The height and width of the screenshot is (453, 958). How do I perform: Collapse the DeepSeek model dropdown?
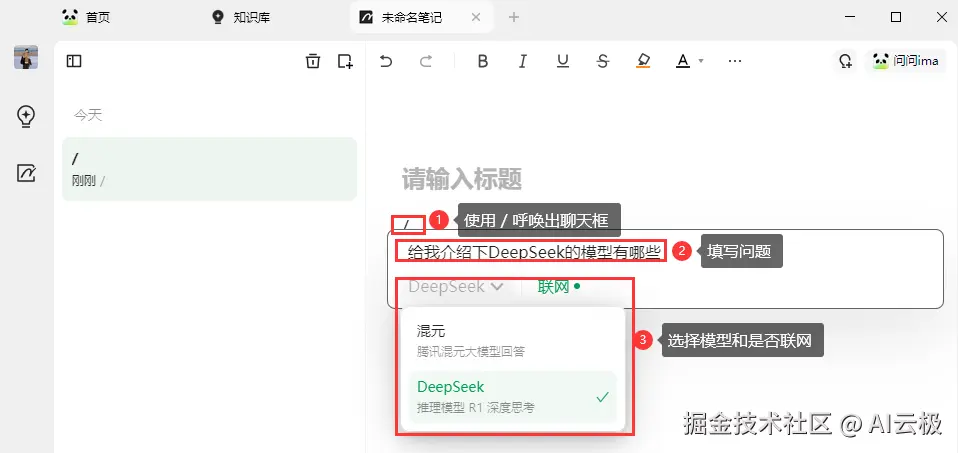coord(455,286)
